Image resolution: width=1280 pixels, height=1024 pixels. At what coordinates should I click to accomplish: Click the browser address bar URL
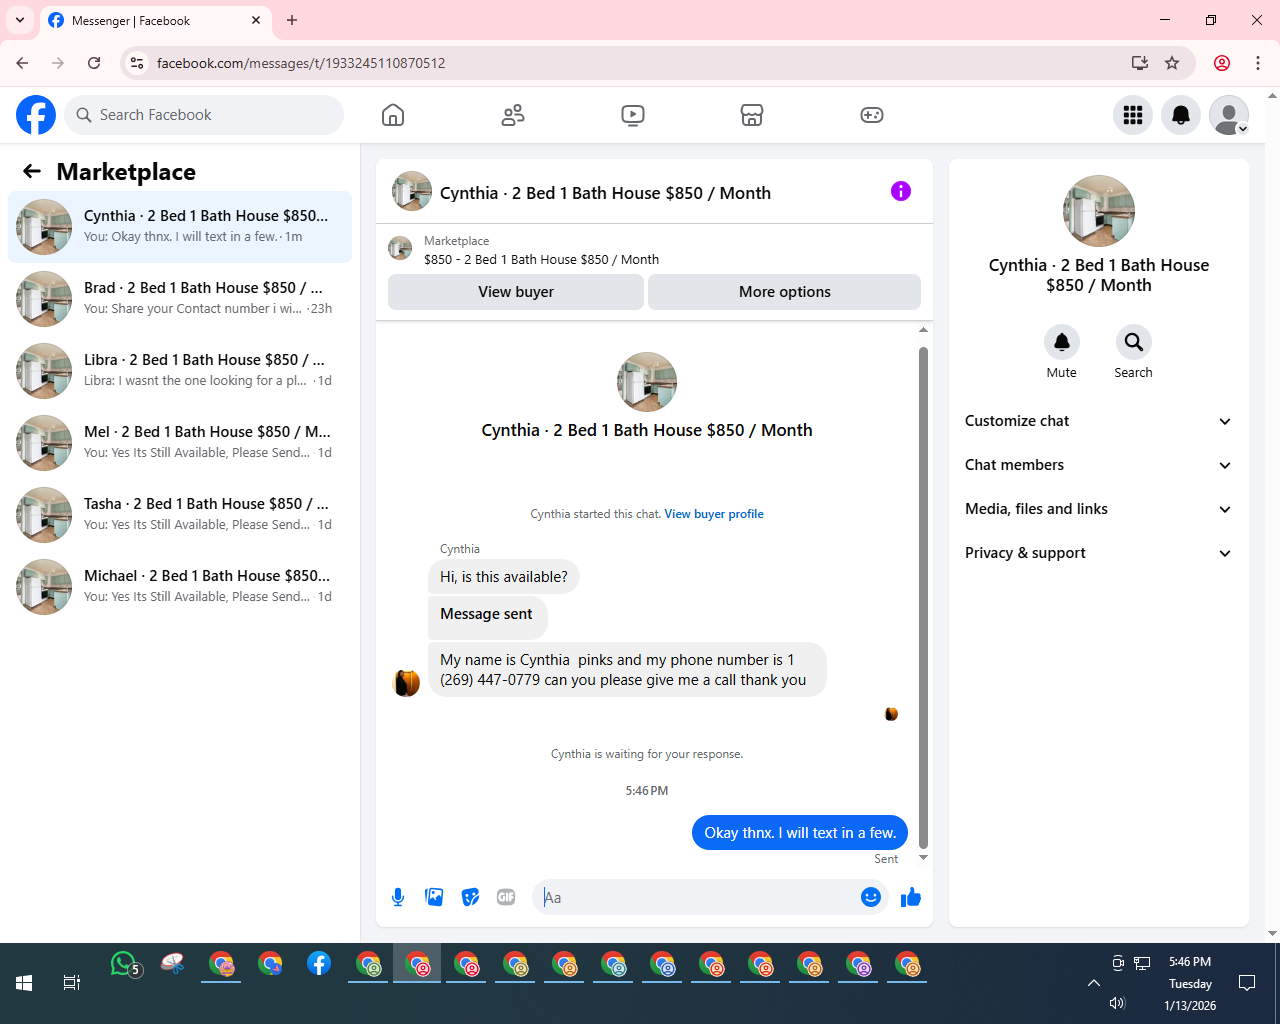coord(301,63)
